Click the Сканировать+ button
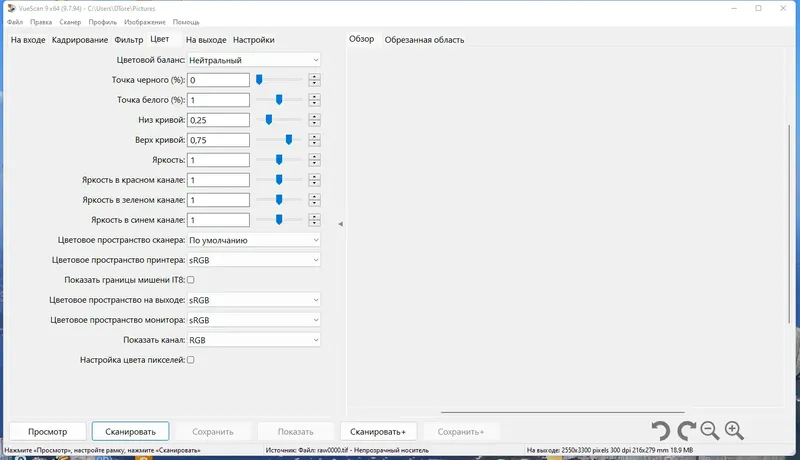The height and width of the screenshot is (460, 800). (378, 431)
